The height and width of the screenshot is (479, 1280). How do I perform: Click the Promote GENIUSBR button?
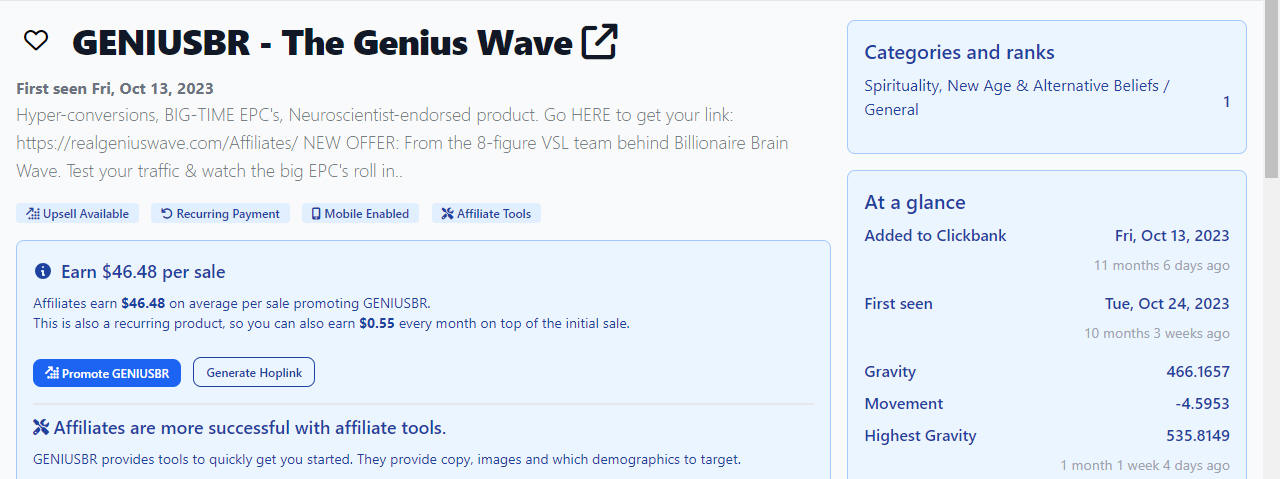(107, 373)
